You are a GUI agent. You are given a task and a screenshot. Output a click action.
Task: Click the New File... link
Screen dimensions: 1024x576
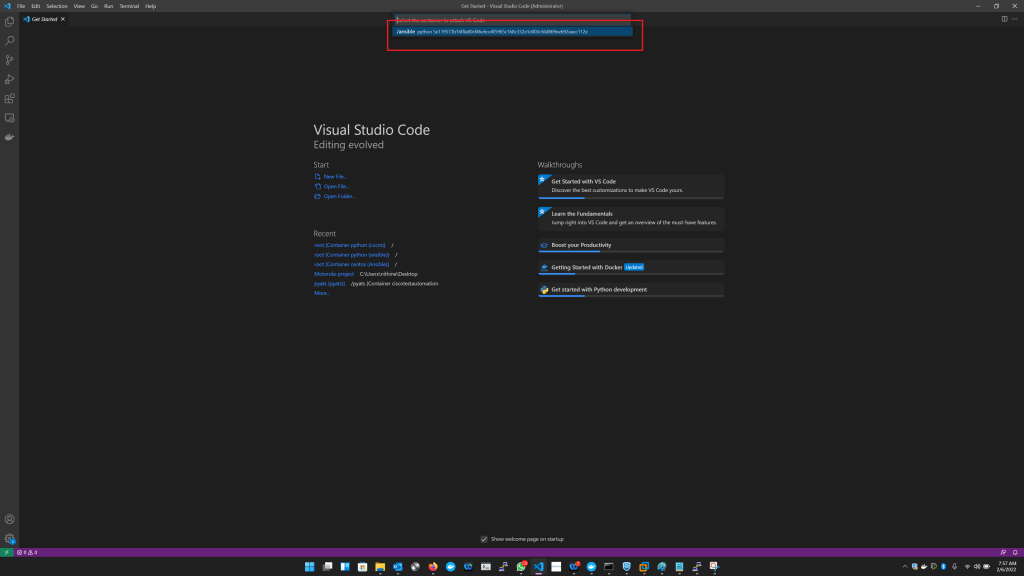(x=335, y=176)
